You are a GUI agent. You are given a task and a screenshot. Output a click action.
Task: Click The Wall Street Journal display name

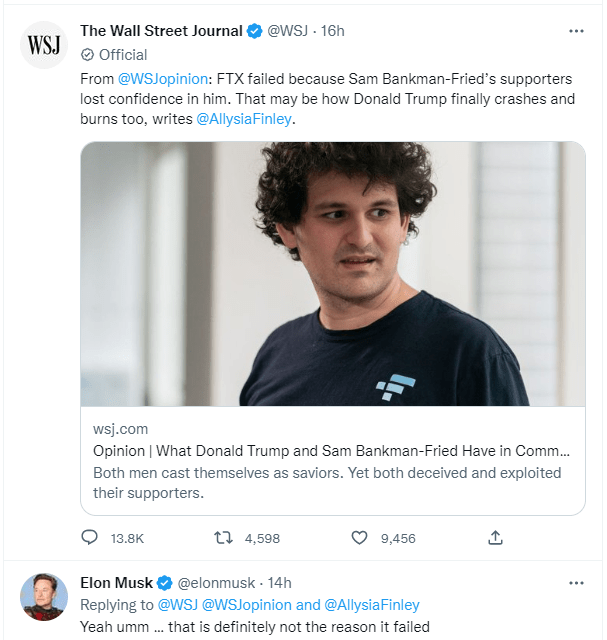coord(161,31)
